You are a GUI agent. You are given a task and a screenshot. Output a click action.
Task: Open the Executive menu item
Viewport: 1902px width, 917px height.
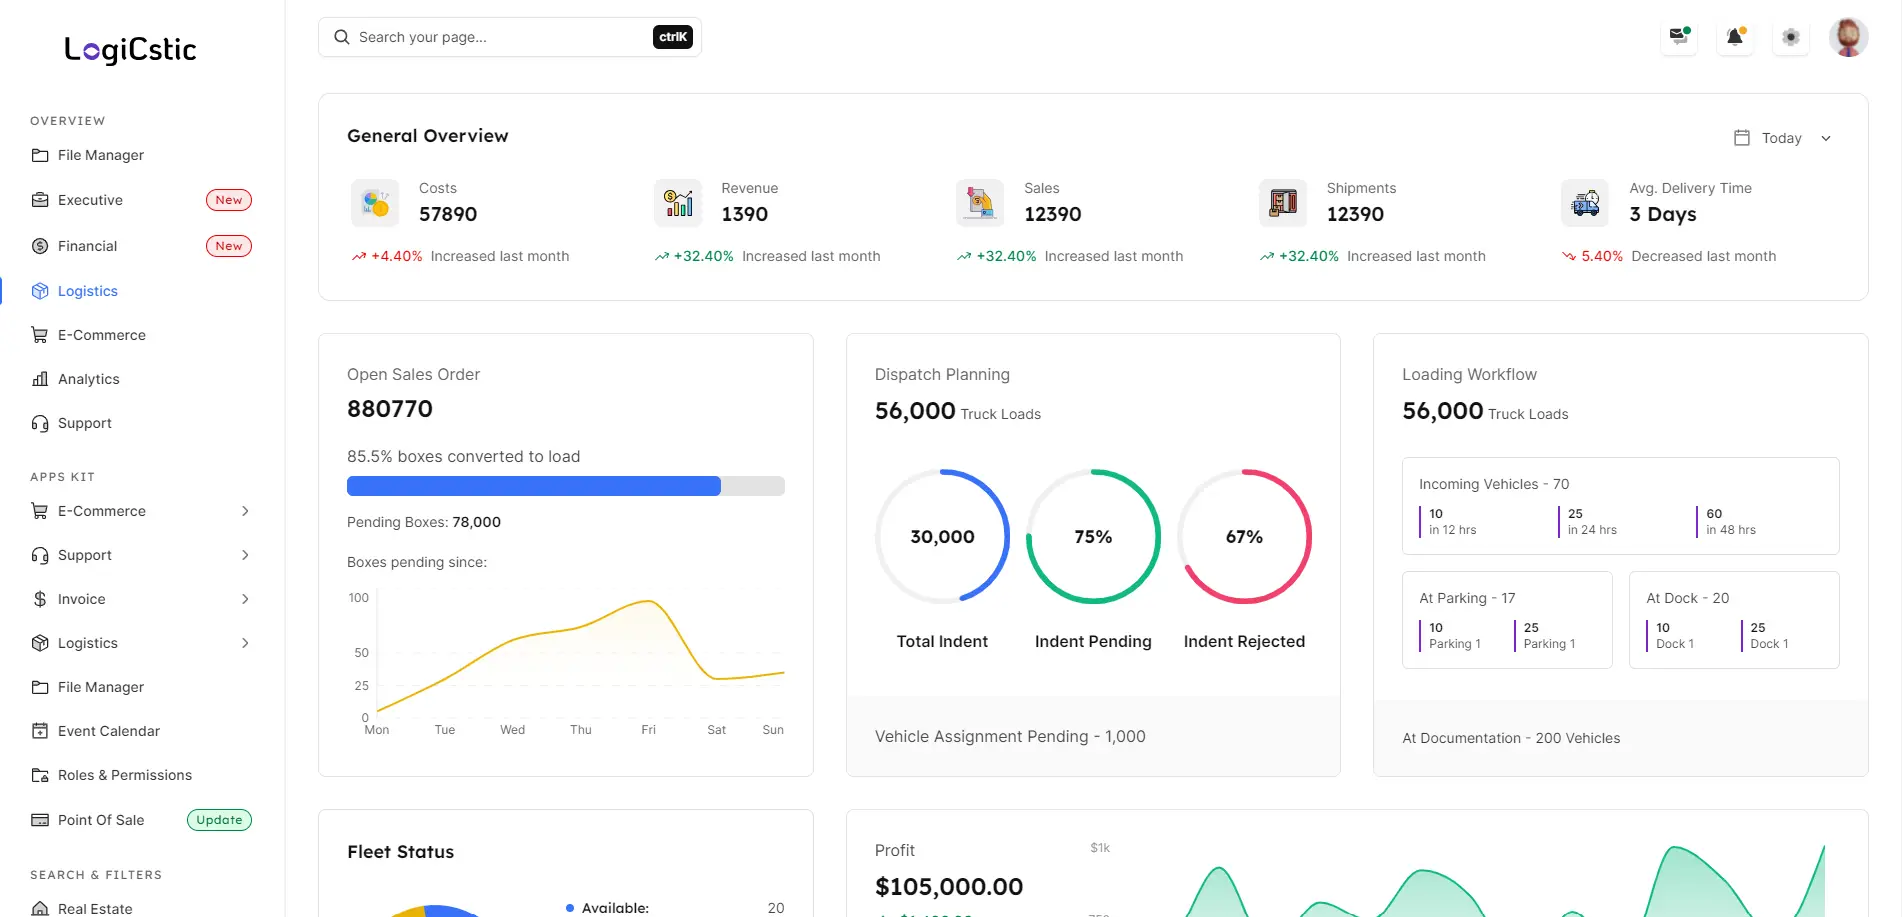point(141,200)
